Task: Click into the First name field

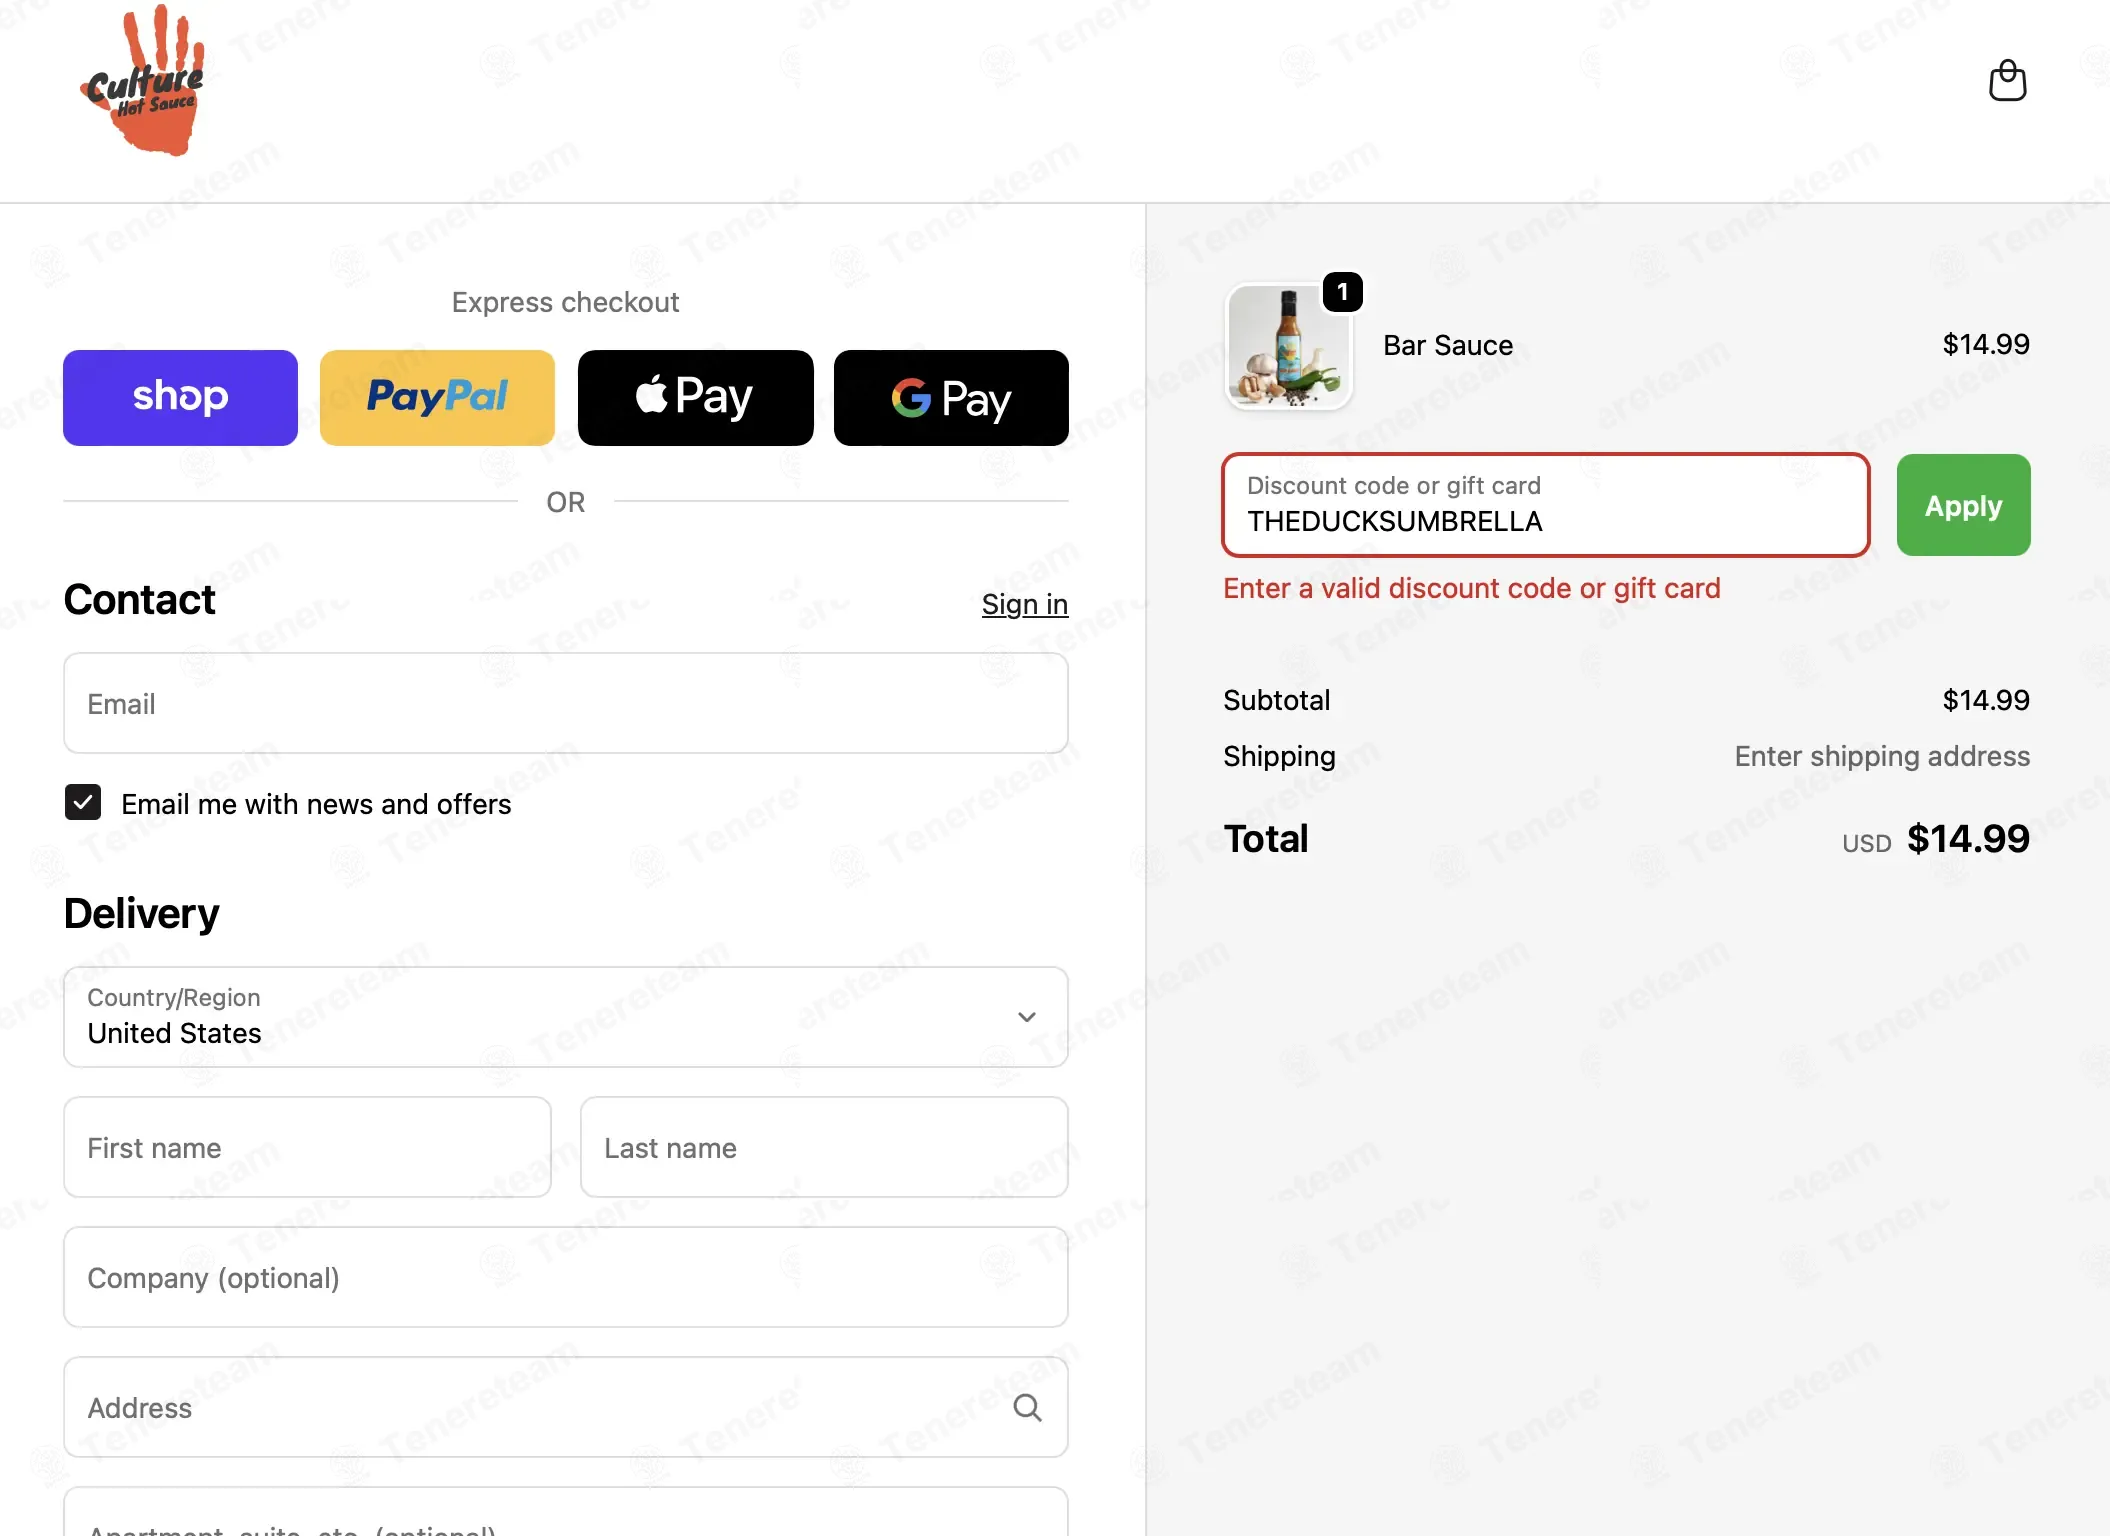Action: pyautogui.click(x=307, y=1147)
